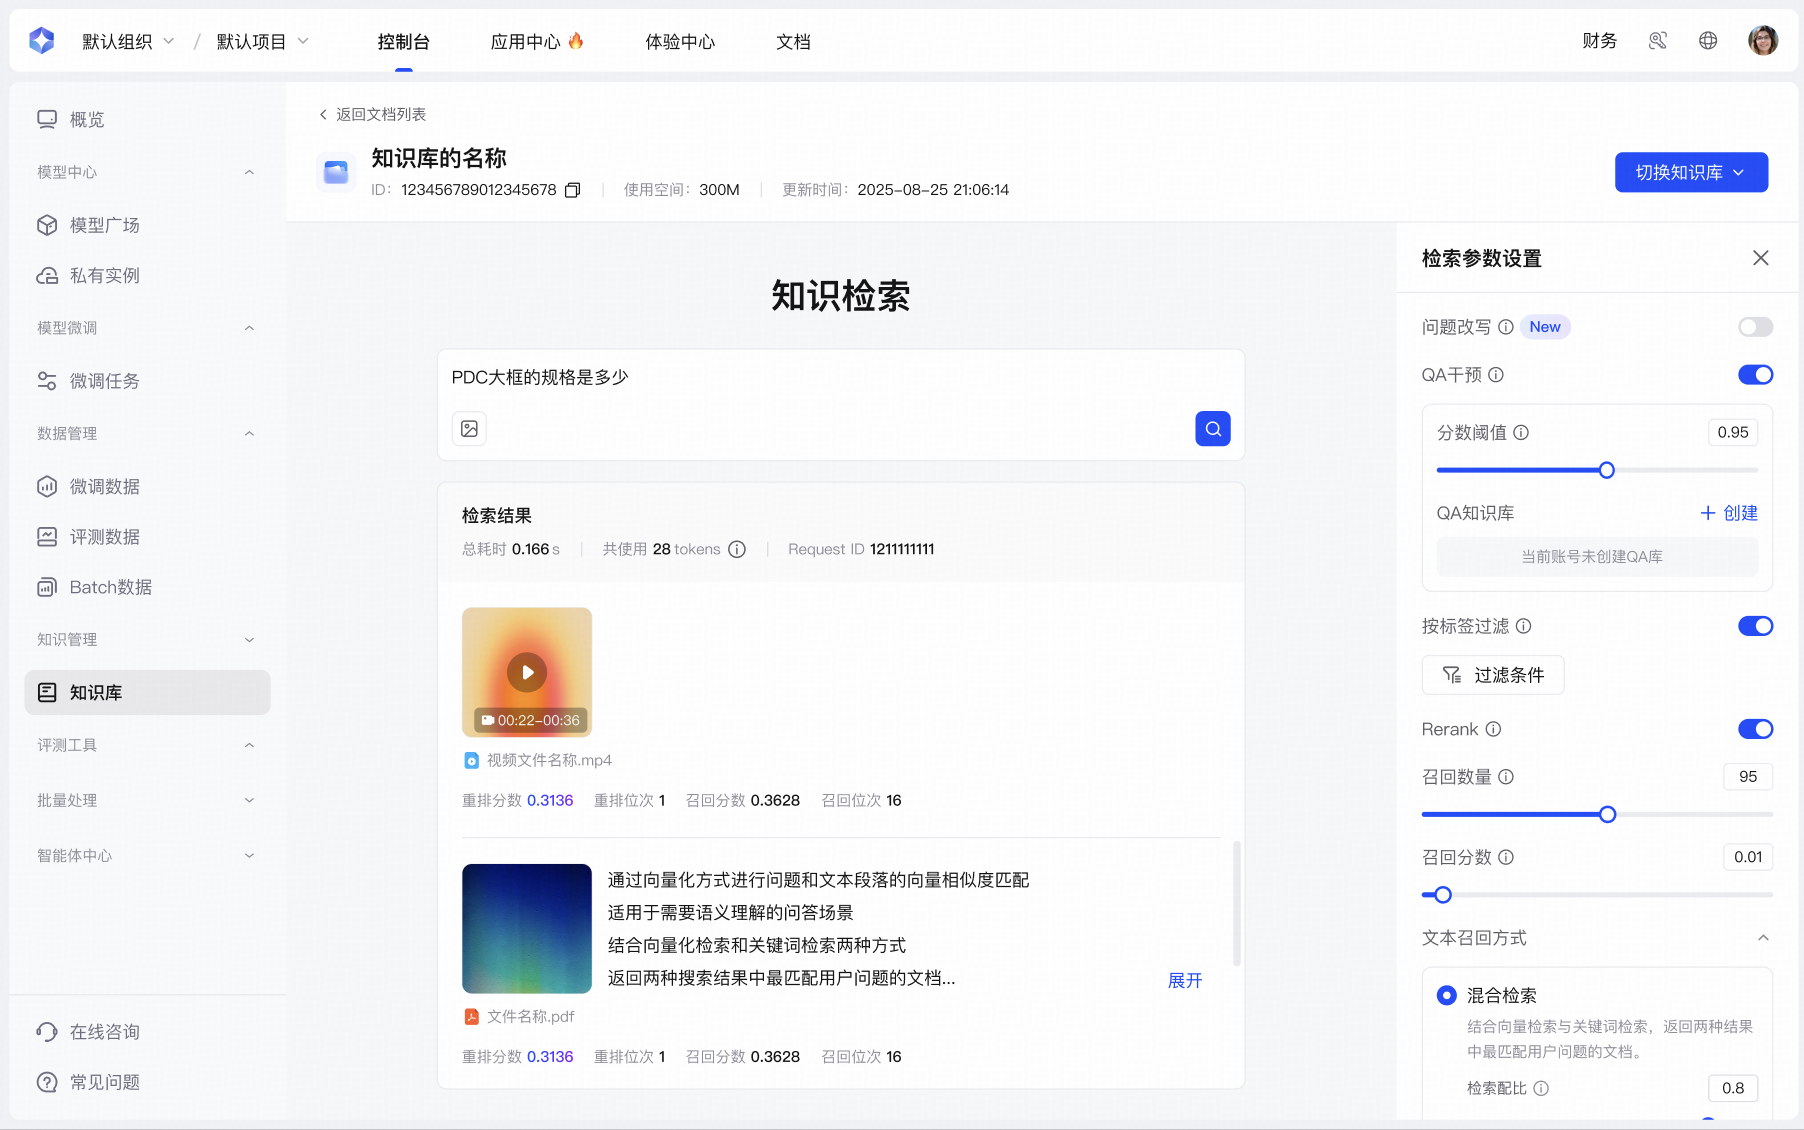The image size is (1804, 1130).
Task: Switch to the 应用中心 tab
Action: [x=536, y=41]
